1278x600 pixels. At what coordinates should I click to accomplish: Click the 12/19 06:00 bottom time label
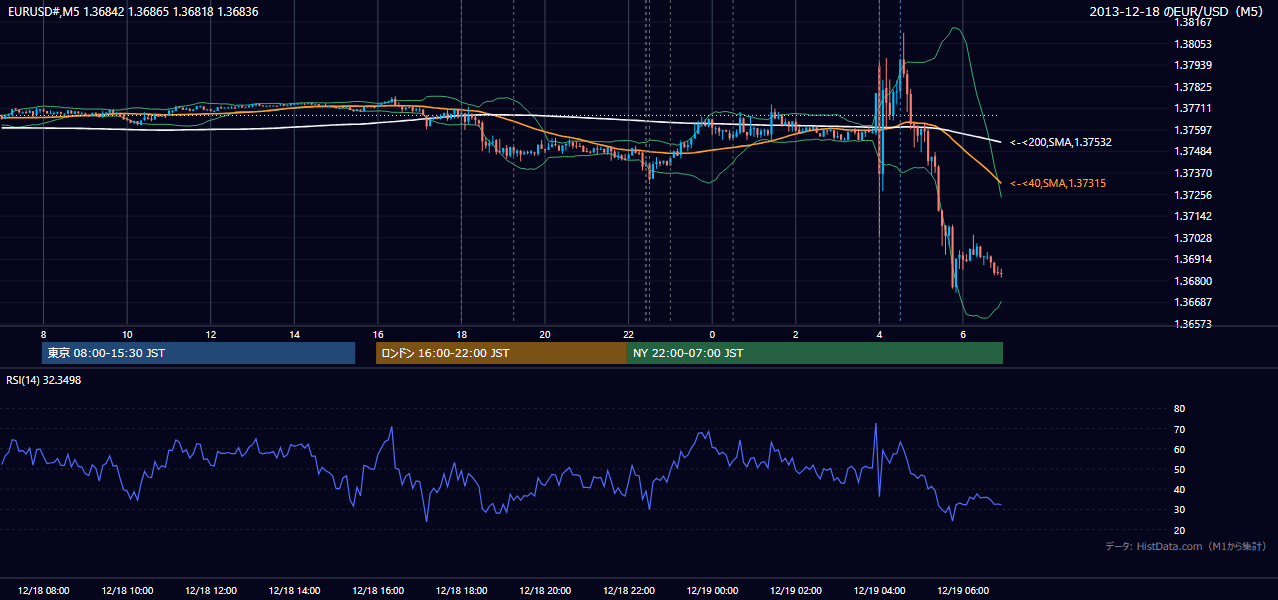(x=963, y=590)
